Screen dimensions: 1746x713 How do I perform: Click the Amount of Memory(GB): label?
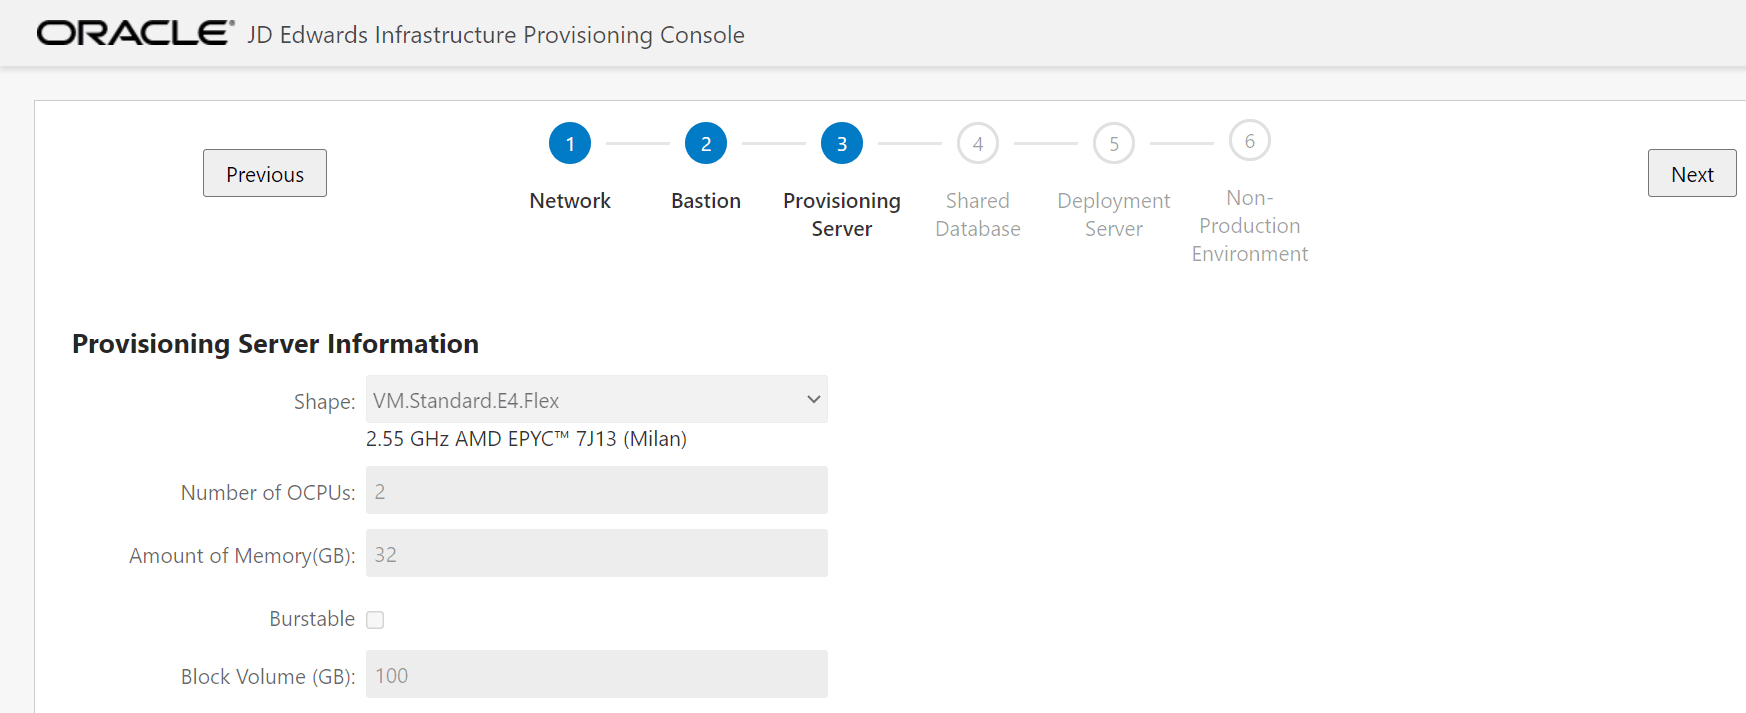[242, 556]
